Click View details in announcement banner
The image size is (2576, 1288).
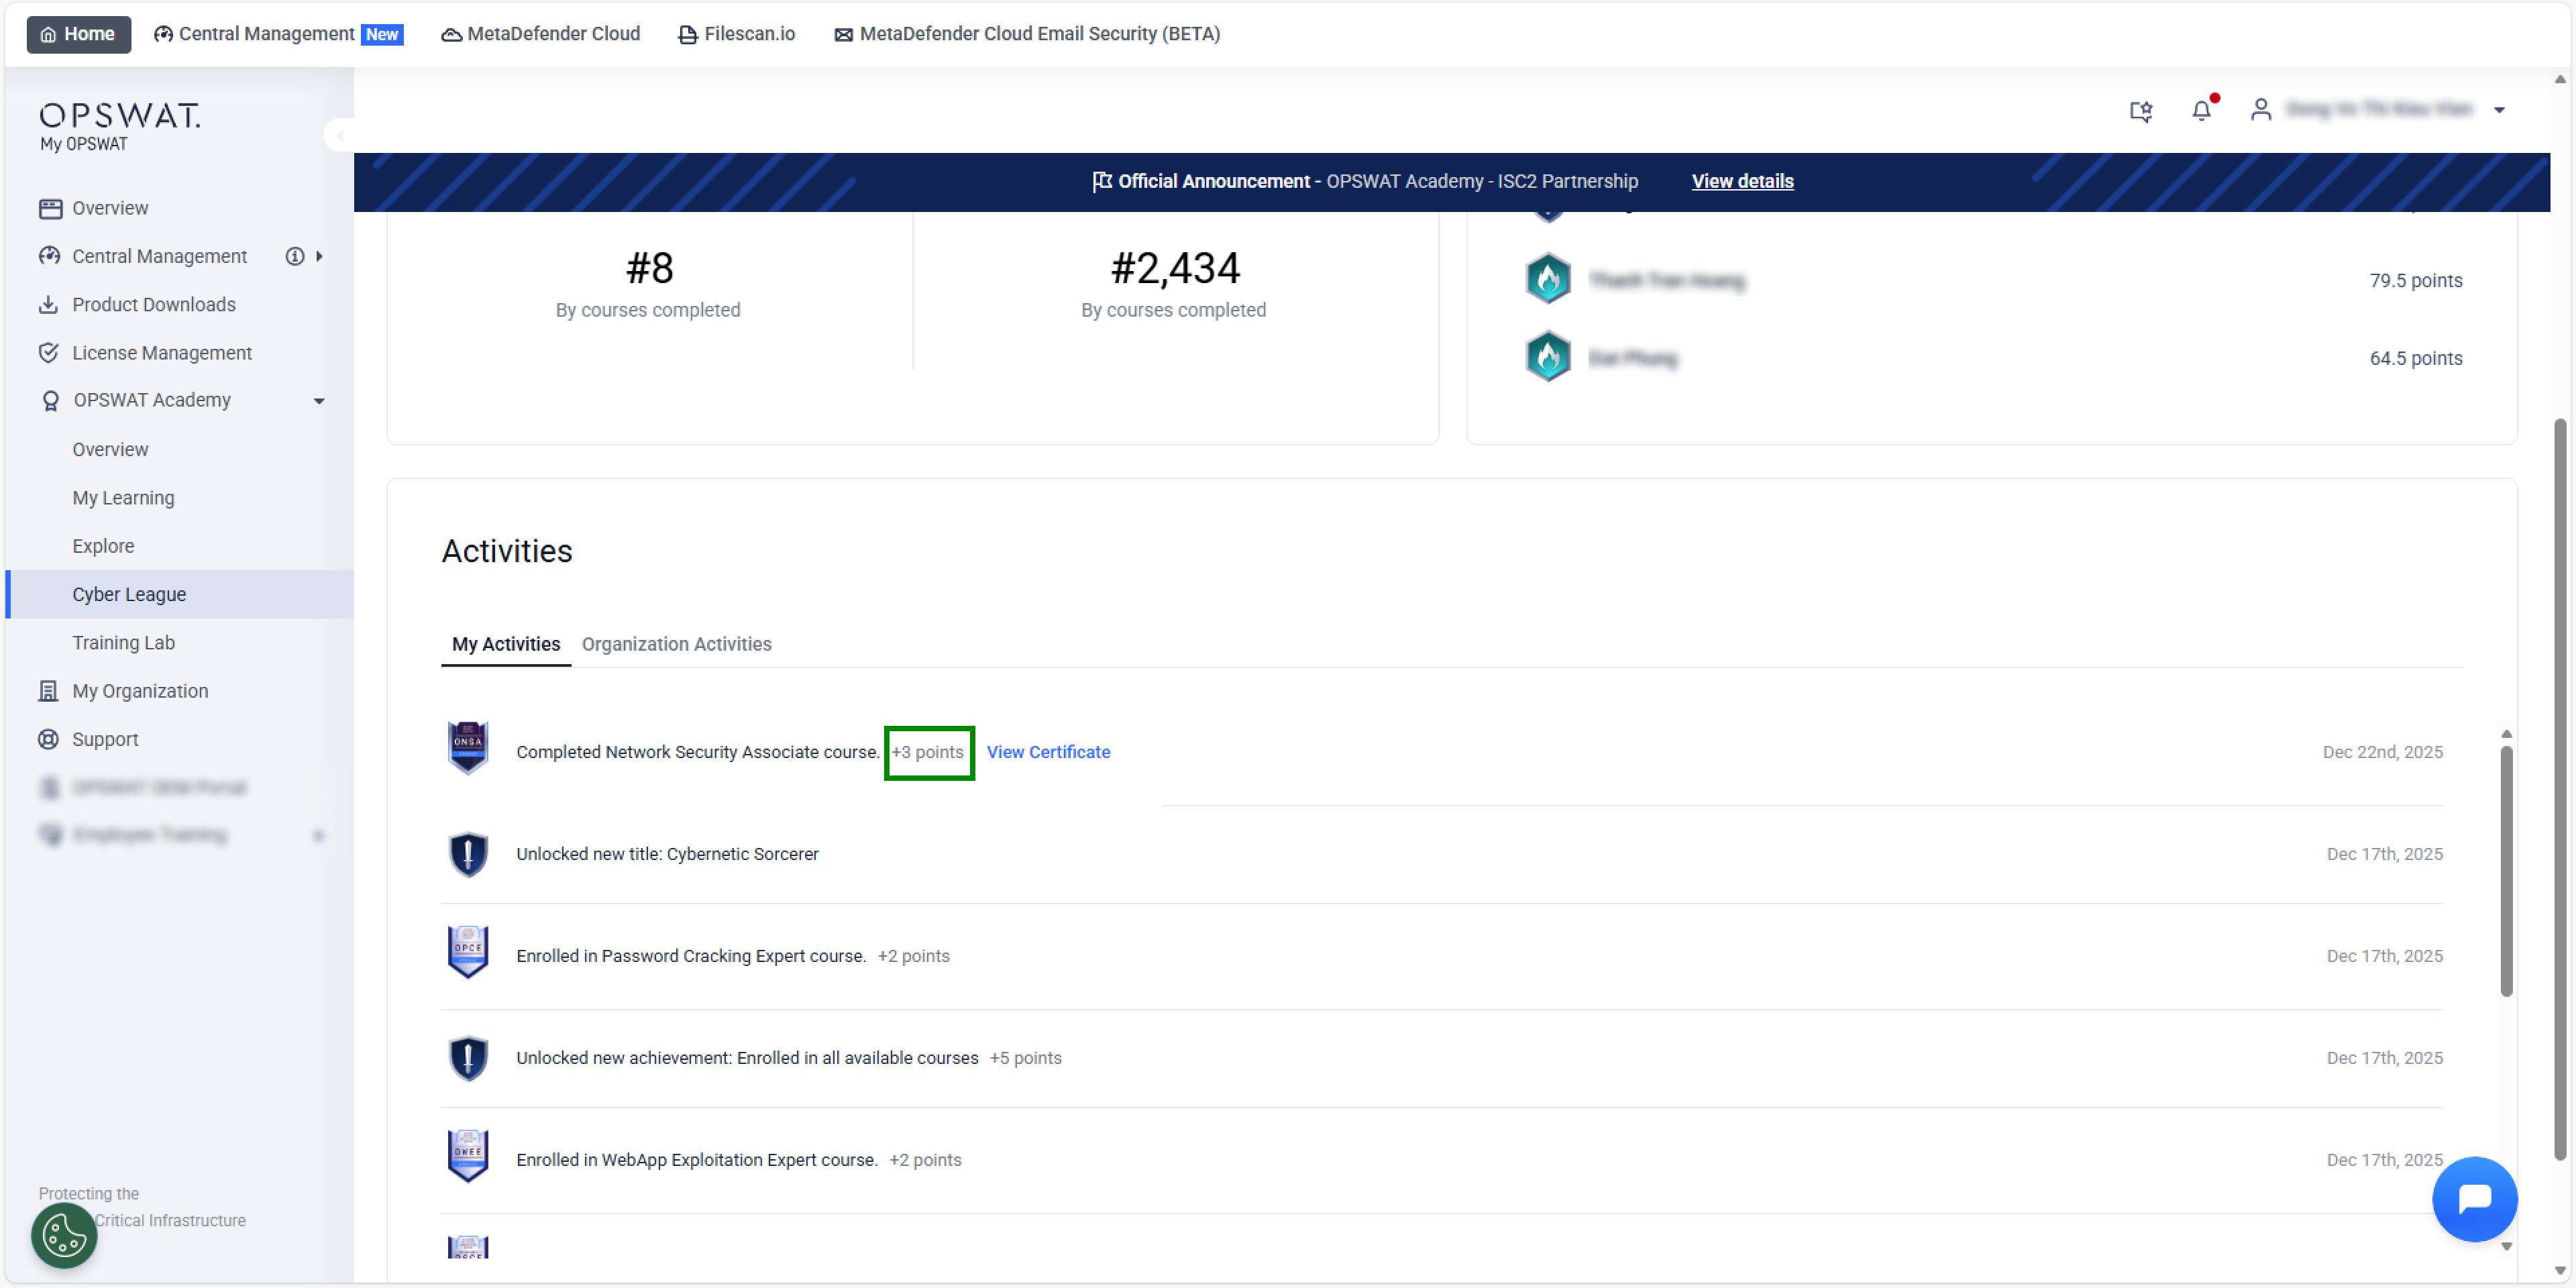[x=1741, y=181]
